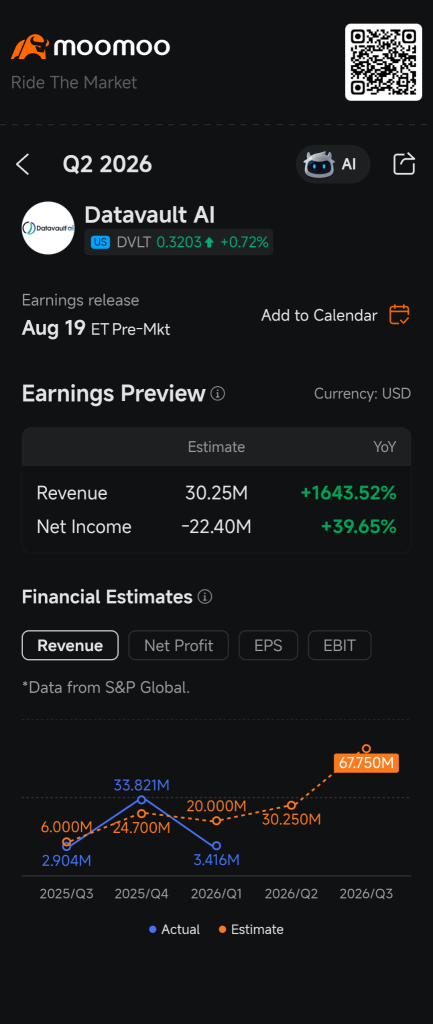The width and height of the screenshot is (433, 1024).
Task: Toggle the Estimate legend item
Action: point(251,929)
